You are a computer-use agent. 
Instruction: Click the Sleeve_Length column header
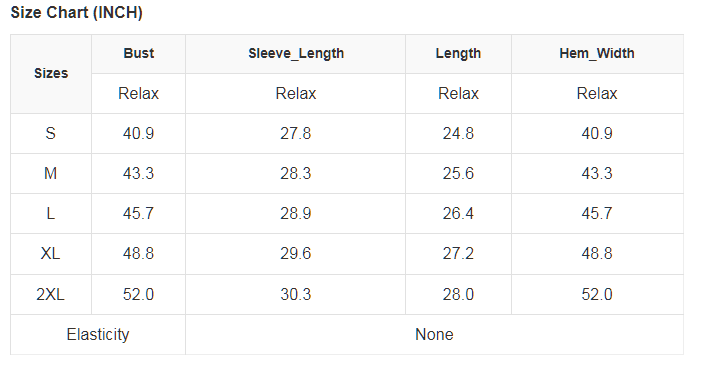[295, 54]
